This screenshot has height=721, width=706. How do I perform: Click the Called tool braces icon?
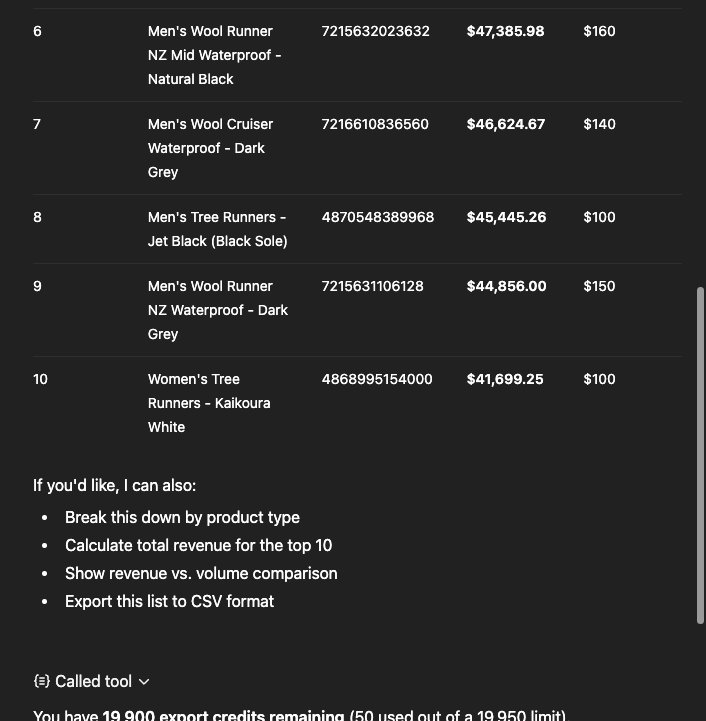(x=41, y=681)
